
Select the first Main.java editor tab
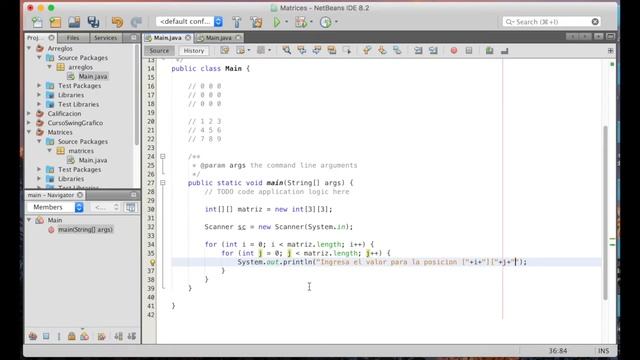pyautogui.click(x=167, y=38)
